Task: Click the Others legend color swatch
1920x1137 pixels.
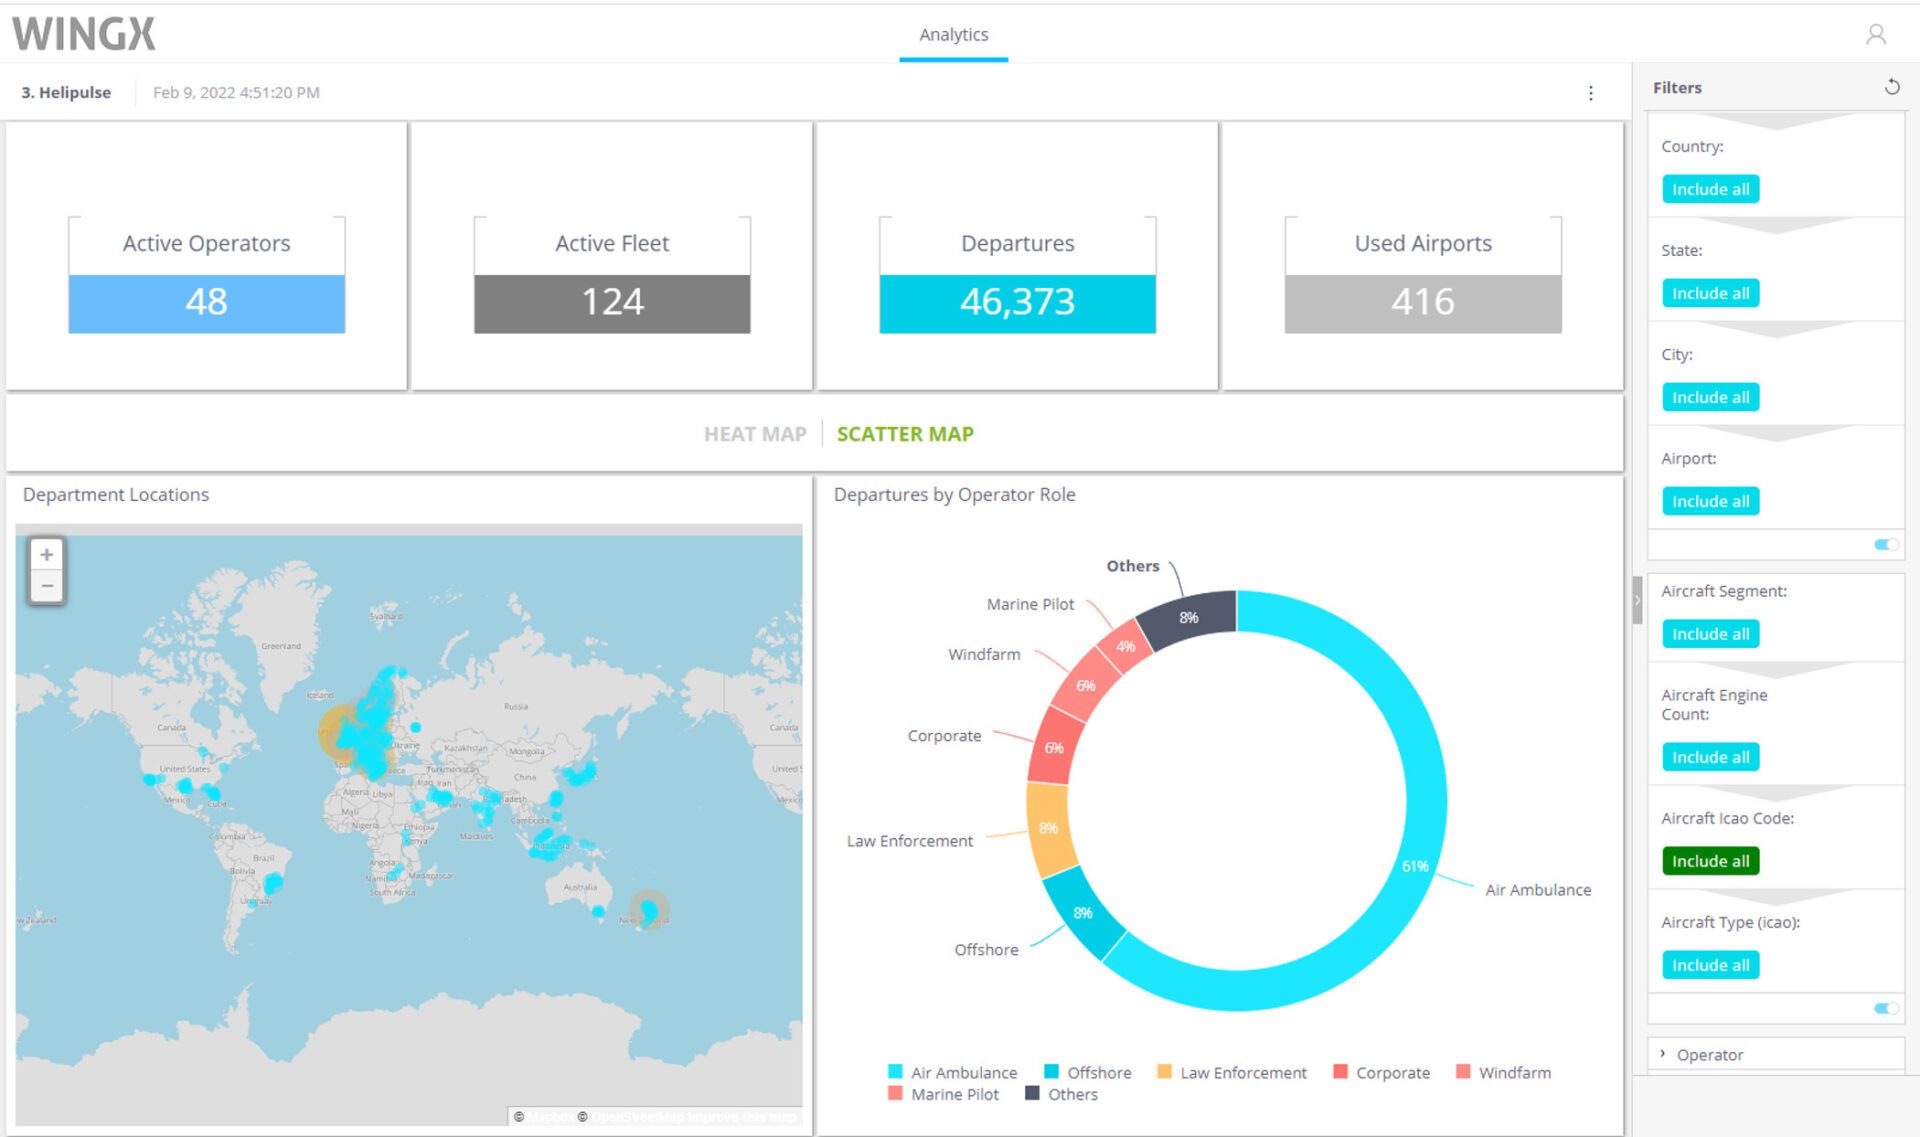Action: (x=1032, y=1094)
